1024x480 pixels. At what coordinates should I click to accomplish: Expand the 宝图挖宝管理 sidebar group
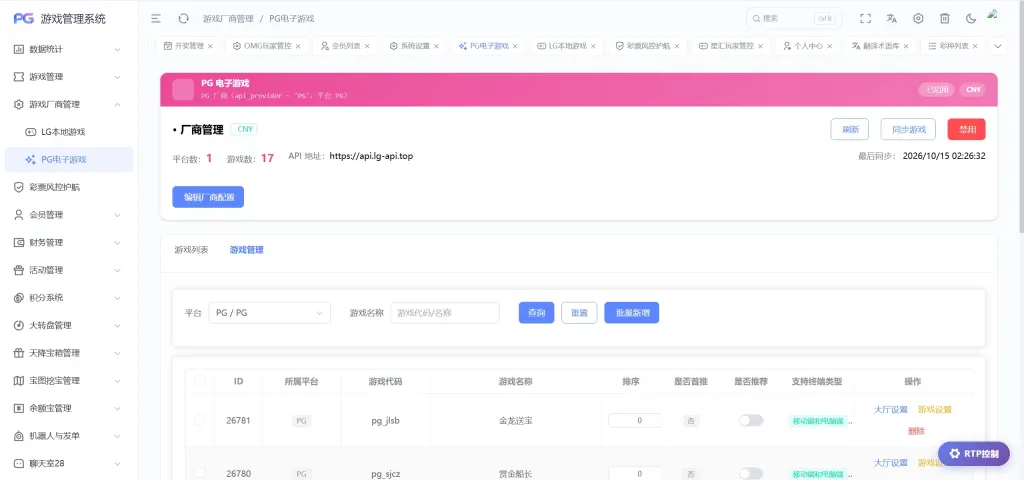coord(118,381)
